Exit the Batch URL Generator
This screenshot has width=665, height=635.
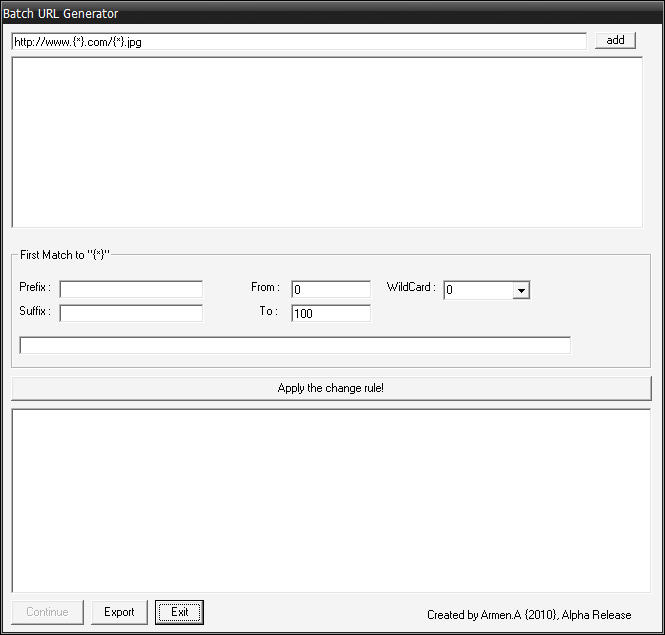coord(179,612)
